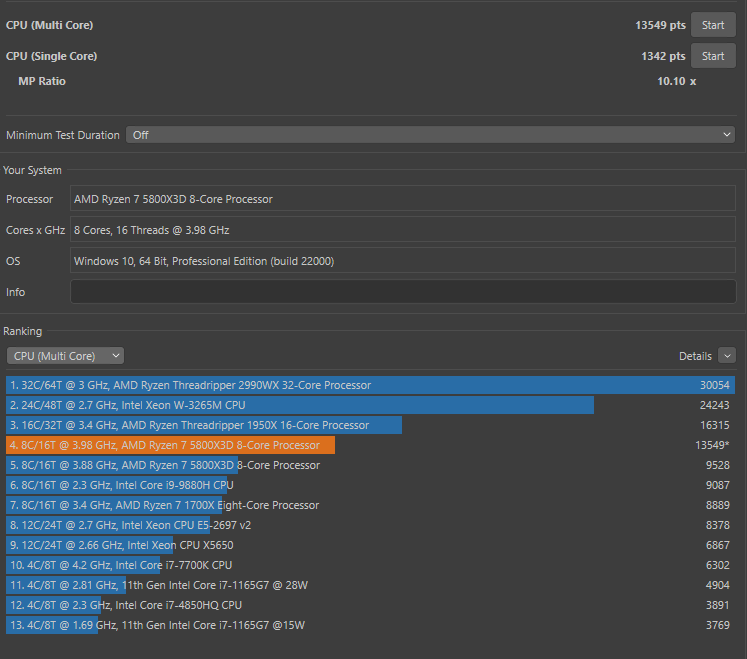
Task: Select ranking row Intel Core i9-9880H
Action: pos(370,485)
